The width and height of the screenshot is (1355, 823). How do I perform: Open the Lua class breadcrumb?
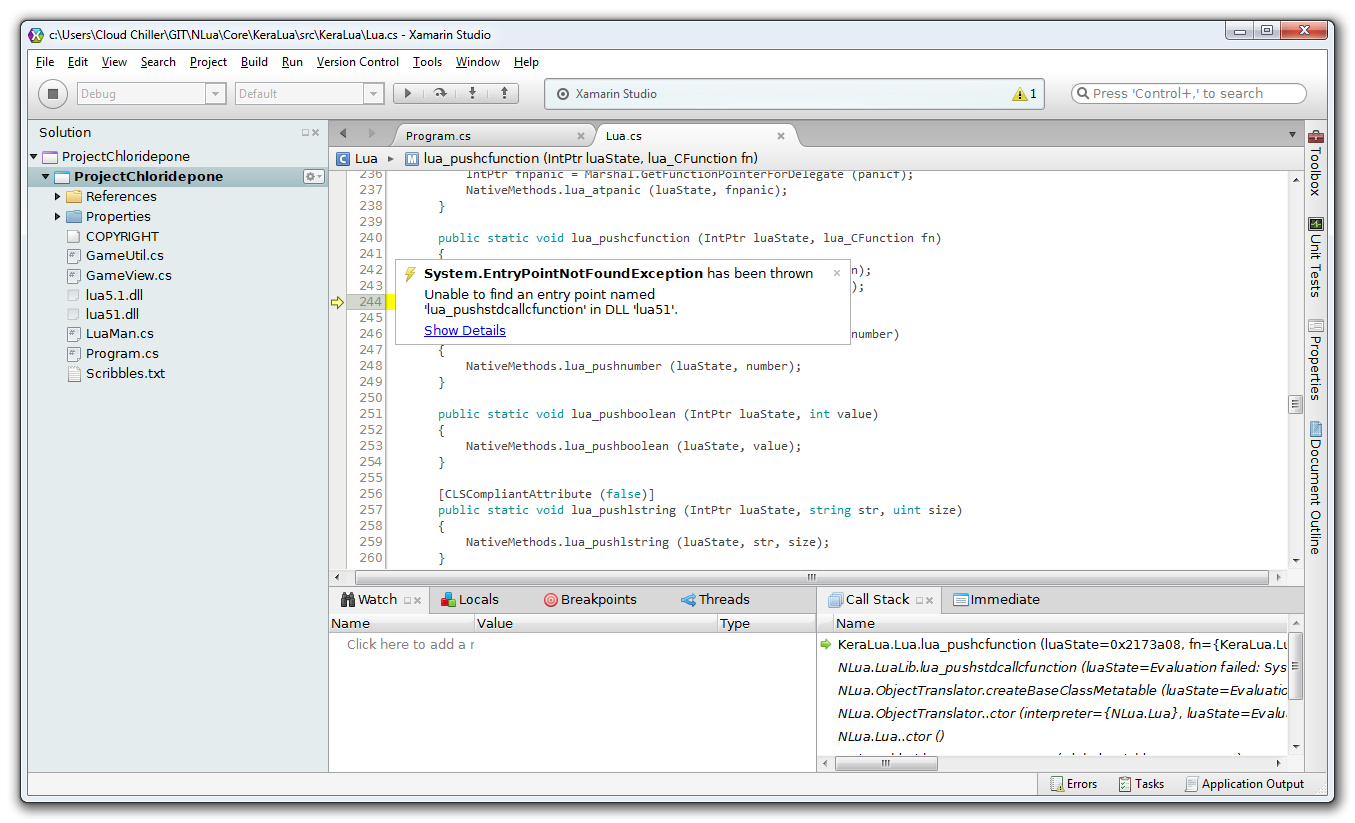click(357, 158)
